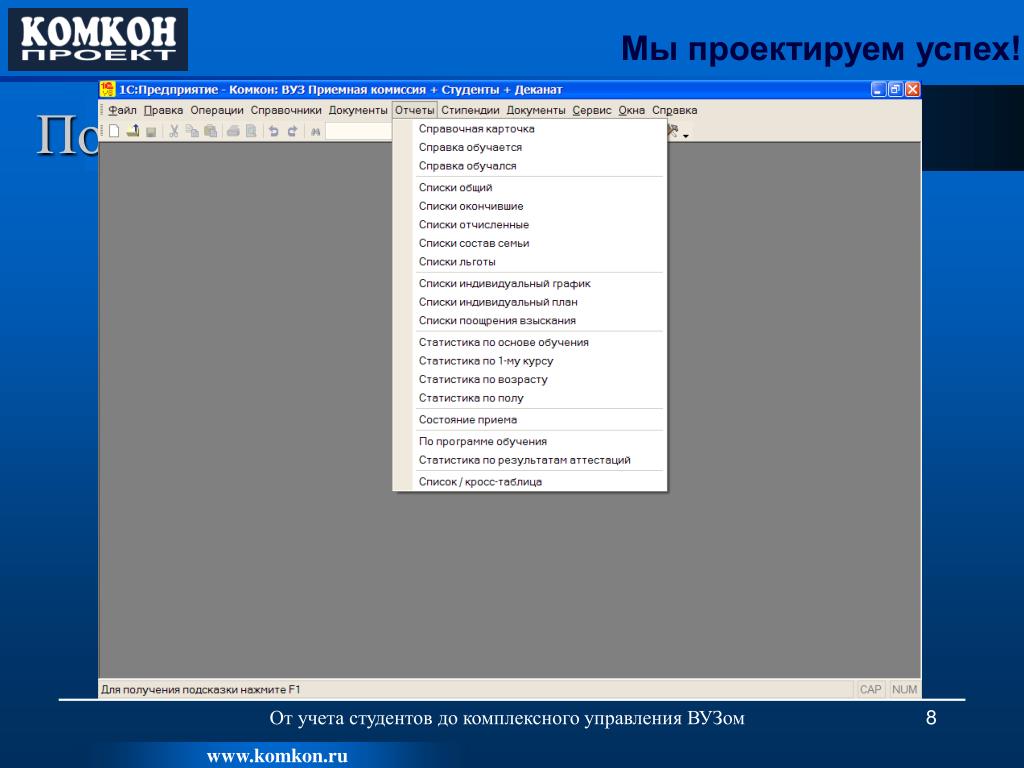Click the КОМКОН ПРОЕКТ logo
The height and width of the screenshot is (768, 1024).
click(x=98, y=39)
